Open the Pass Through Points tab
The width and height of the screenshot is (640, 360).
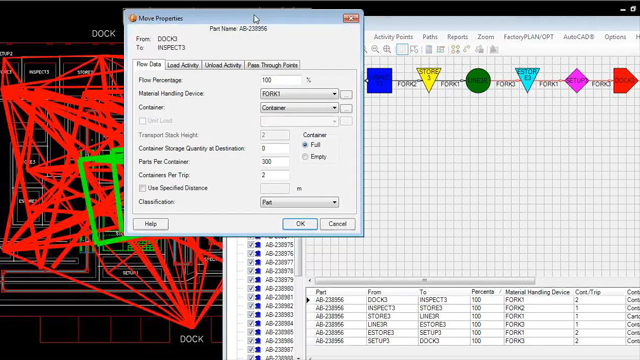(x=272, y=65)
